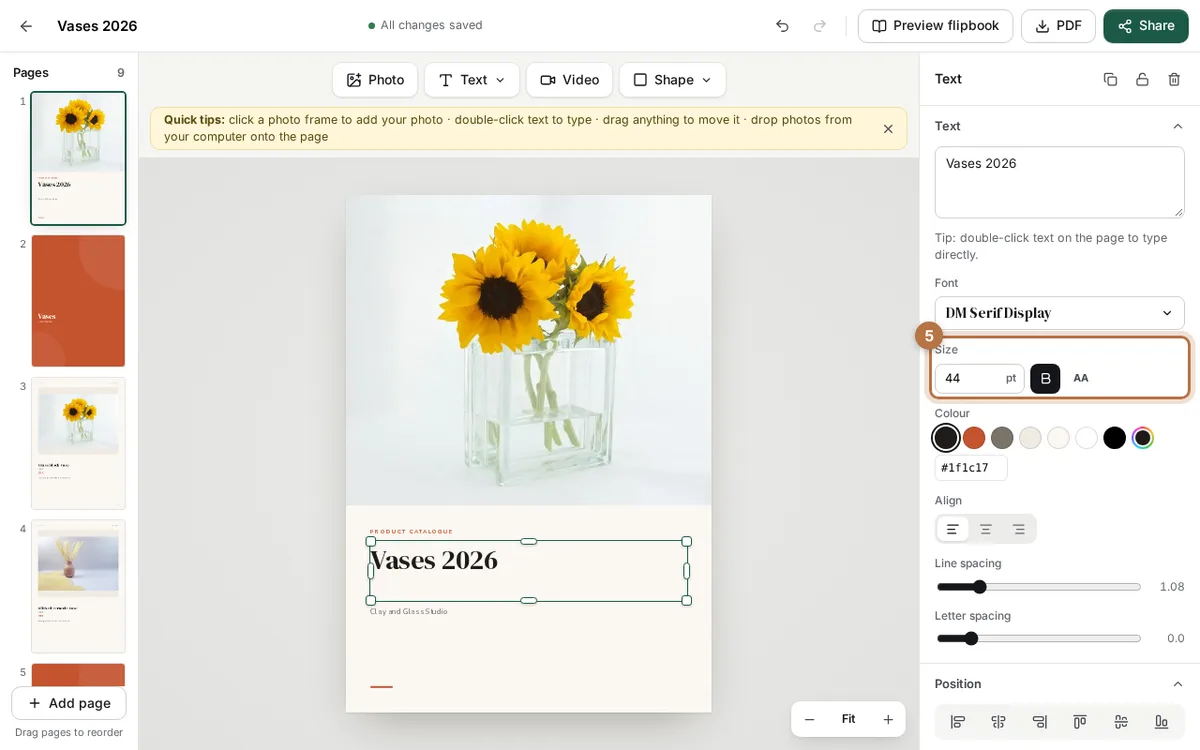
Task: Open the Shape insert dropdown
Action: pyautogui.click(x=672, y=80)
